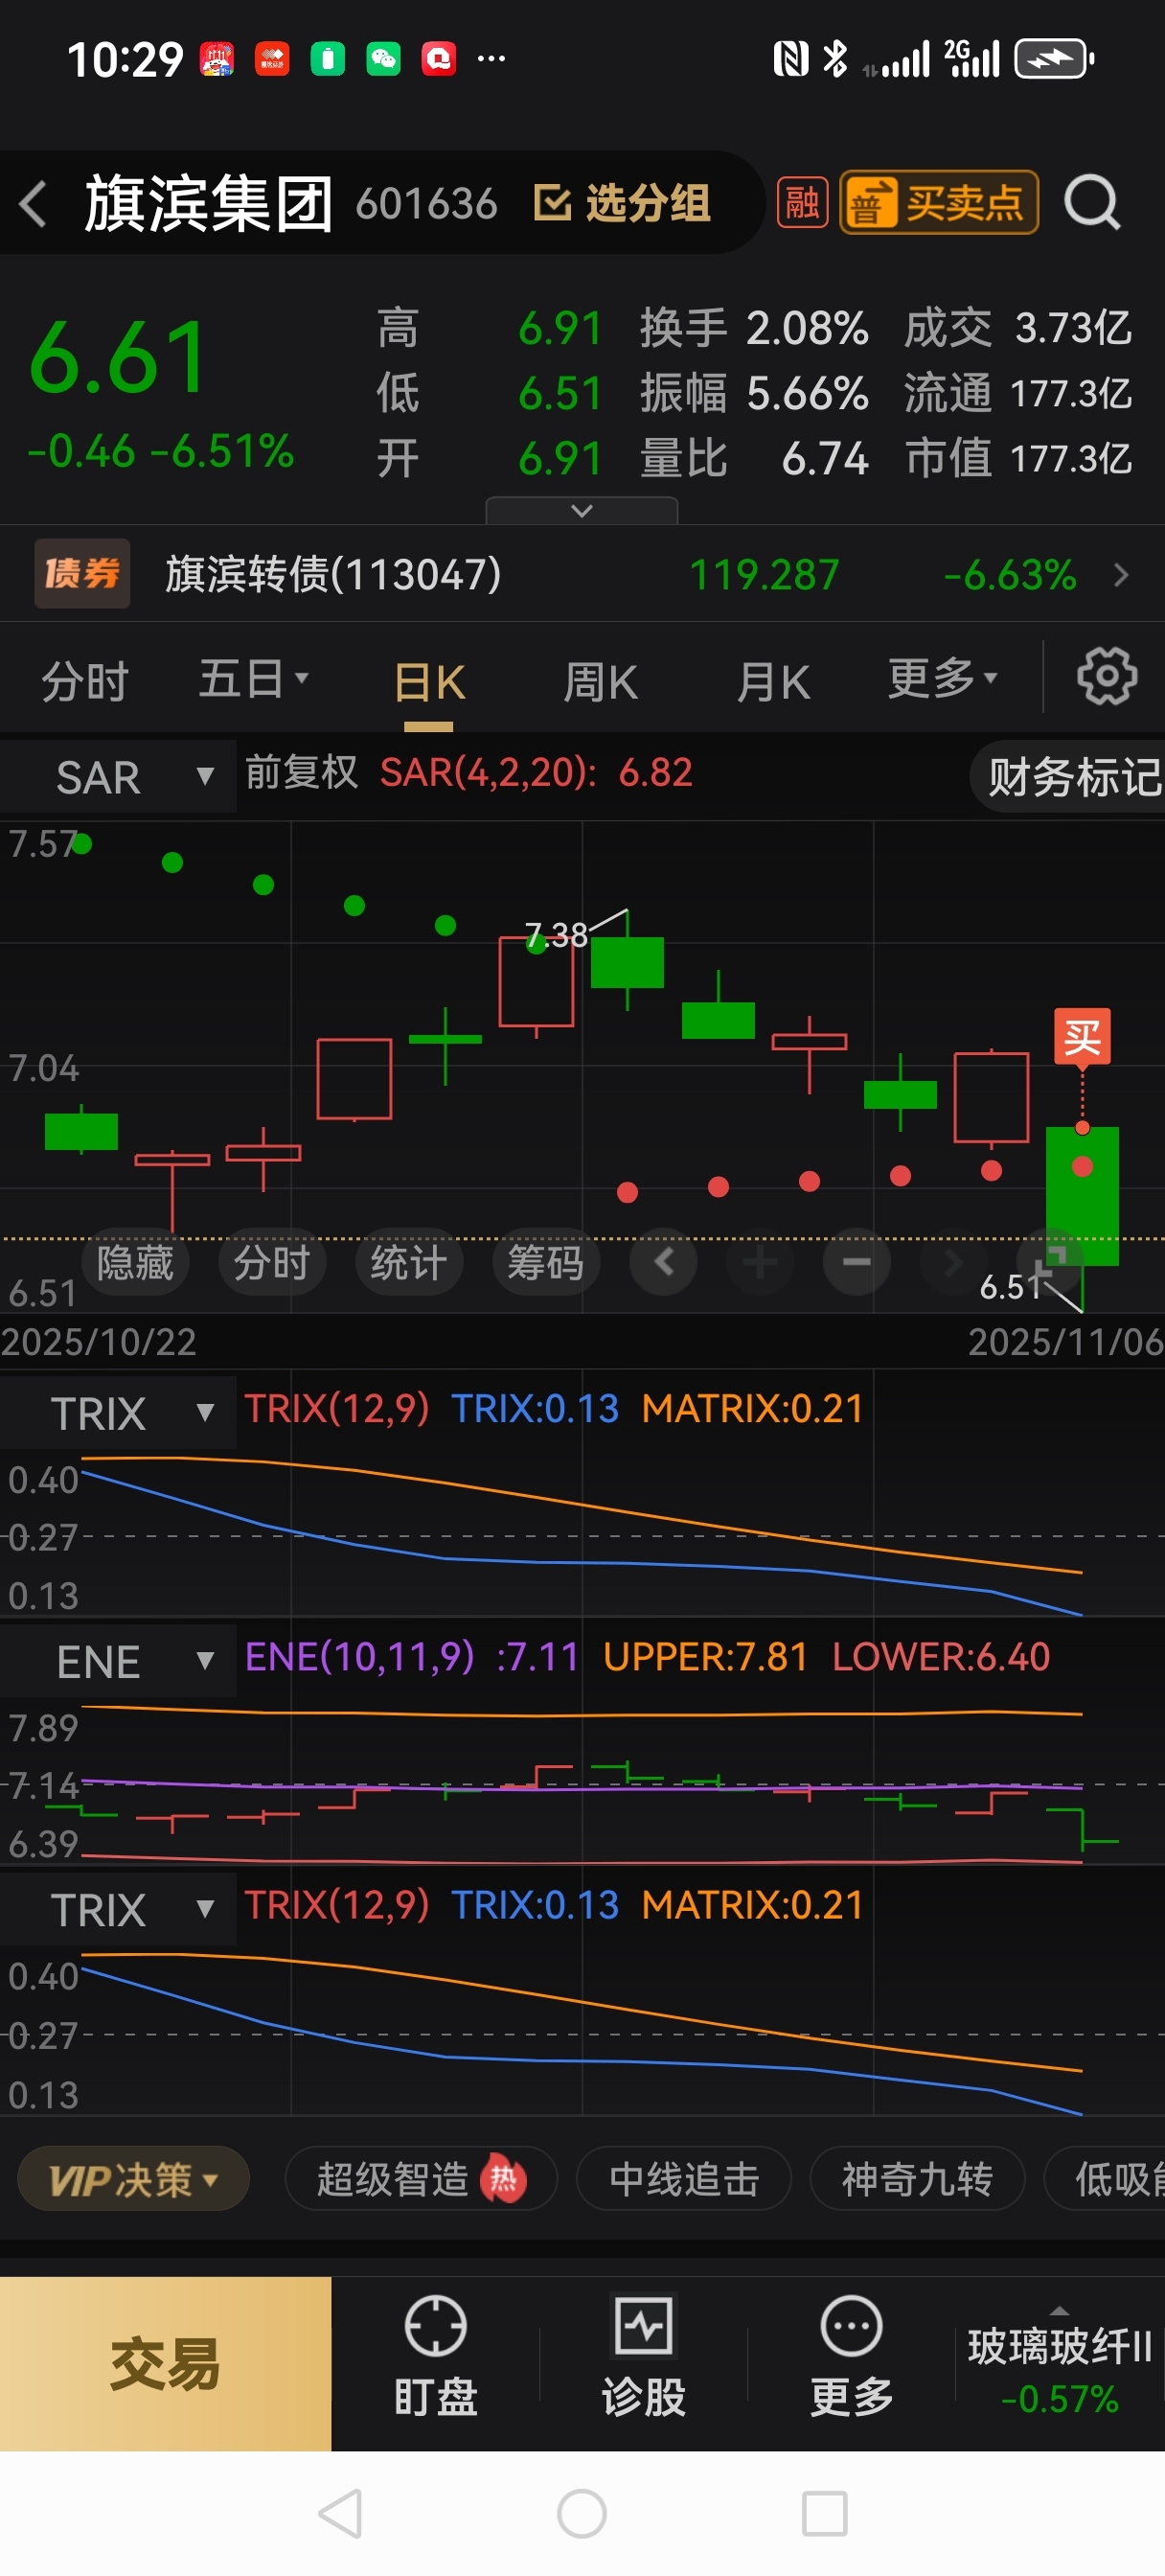
Task: Select the 神奇九转 strategy chip
Action: tap(917, 2180)
